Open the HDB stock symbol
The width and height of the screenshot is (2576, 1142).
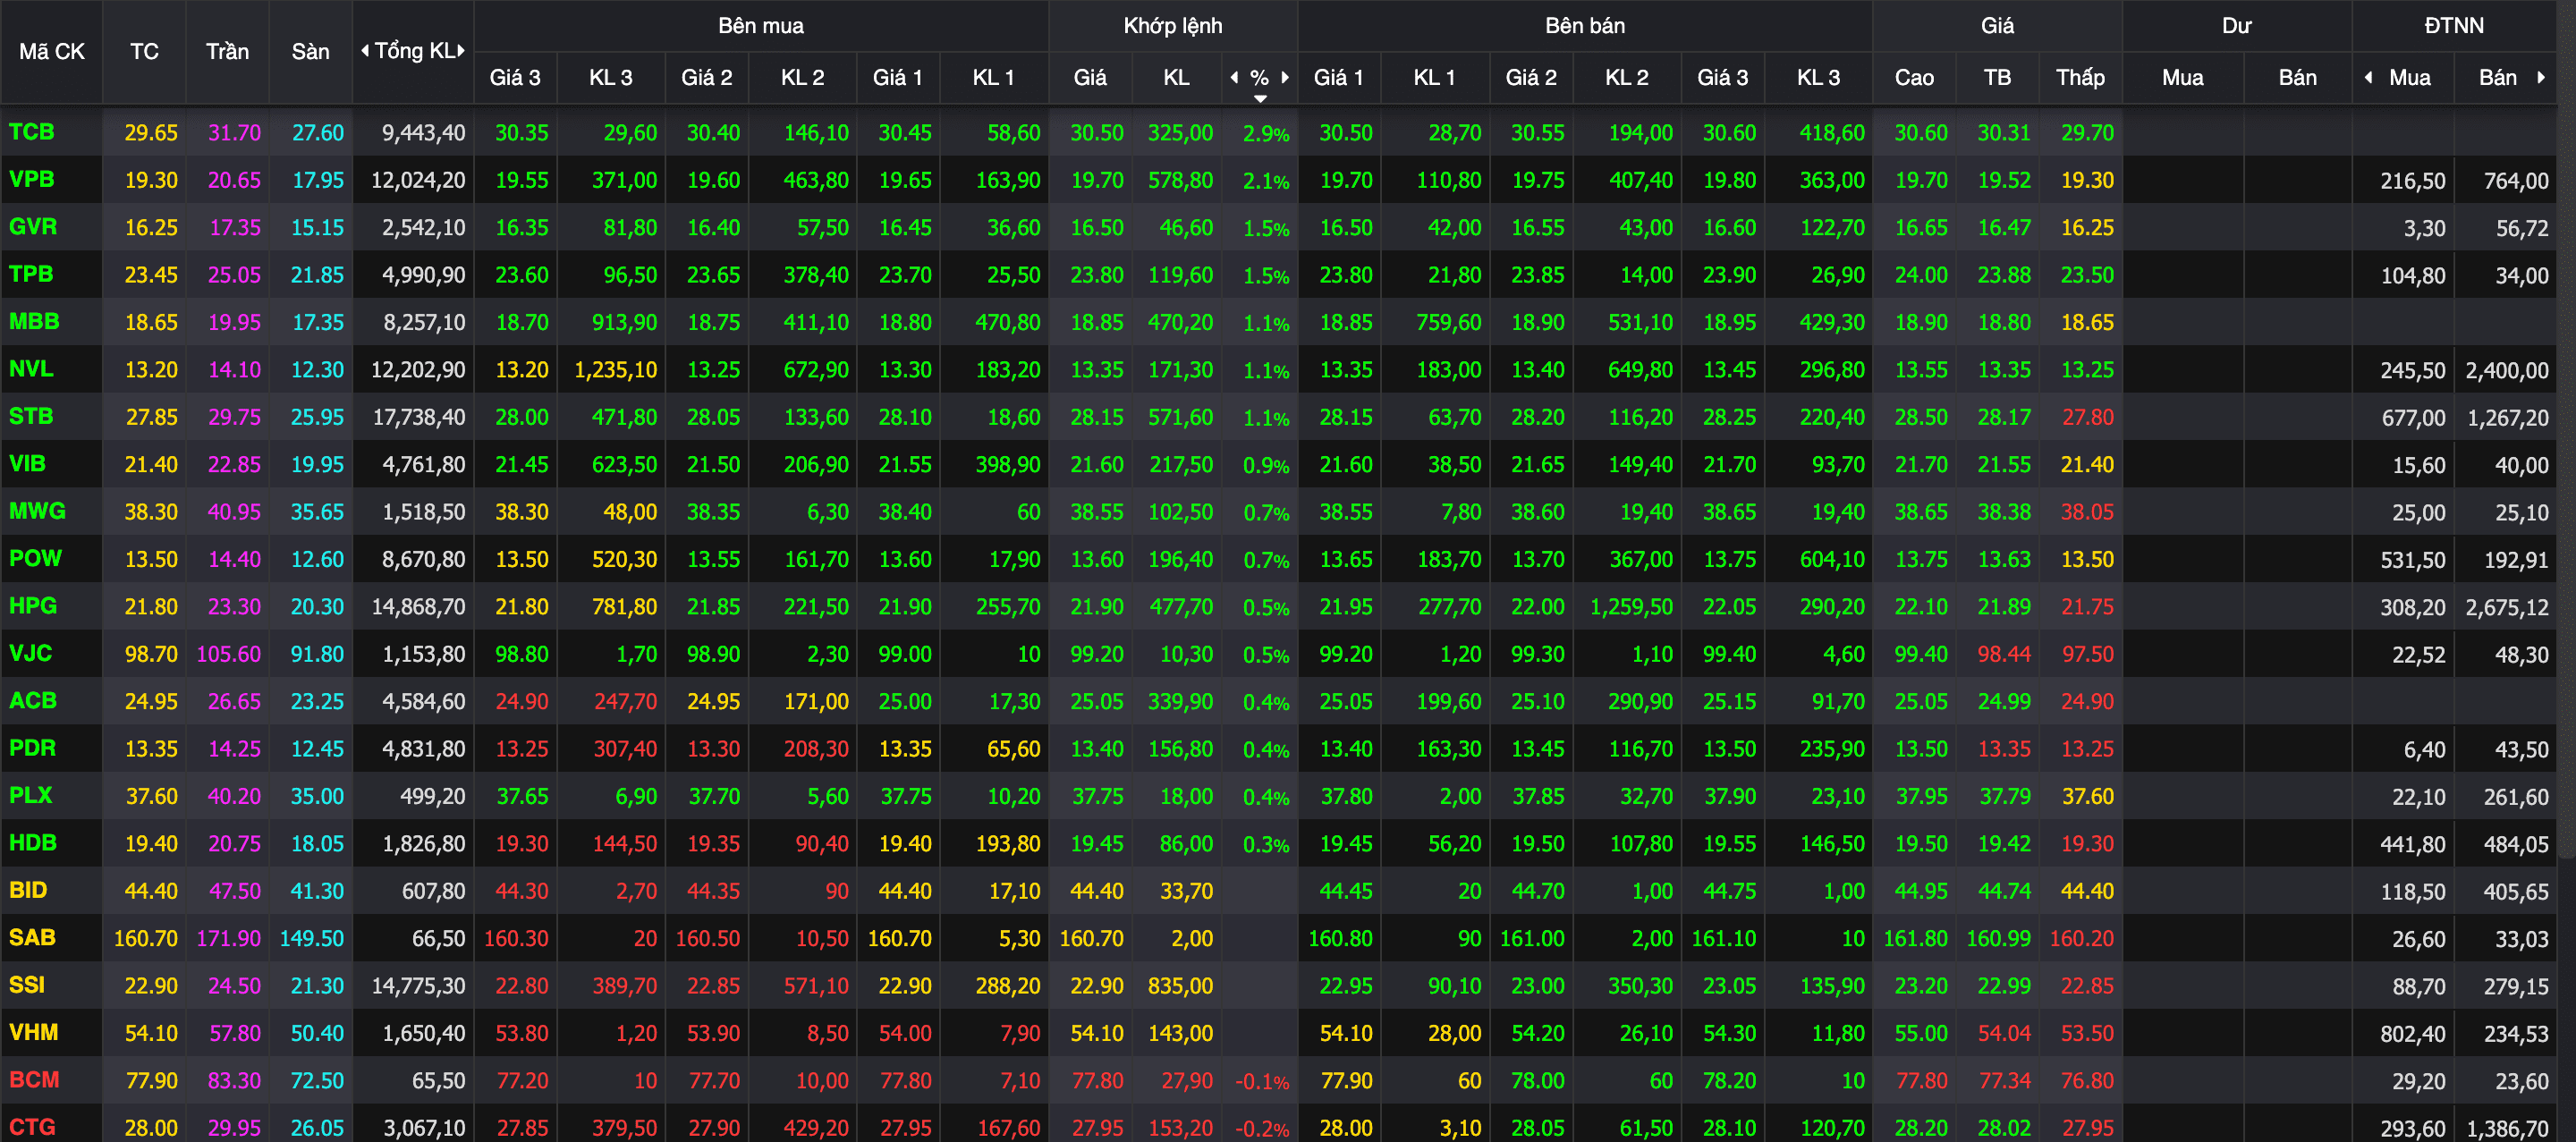[x=33, y=843]
